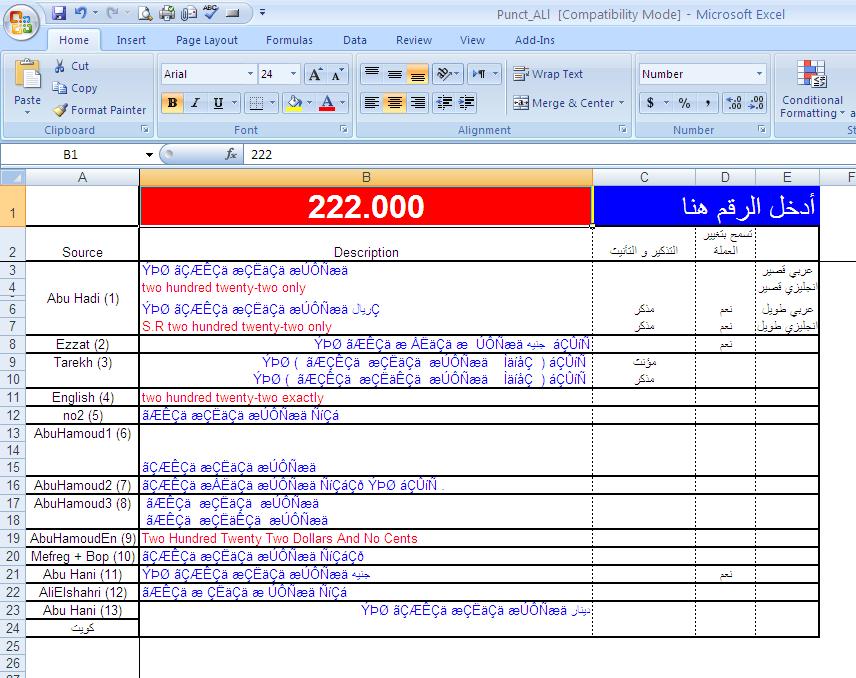Open the Review tab
Screen dimensions: 856x678
click(x=414, y=40)
